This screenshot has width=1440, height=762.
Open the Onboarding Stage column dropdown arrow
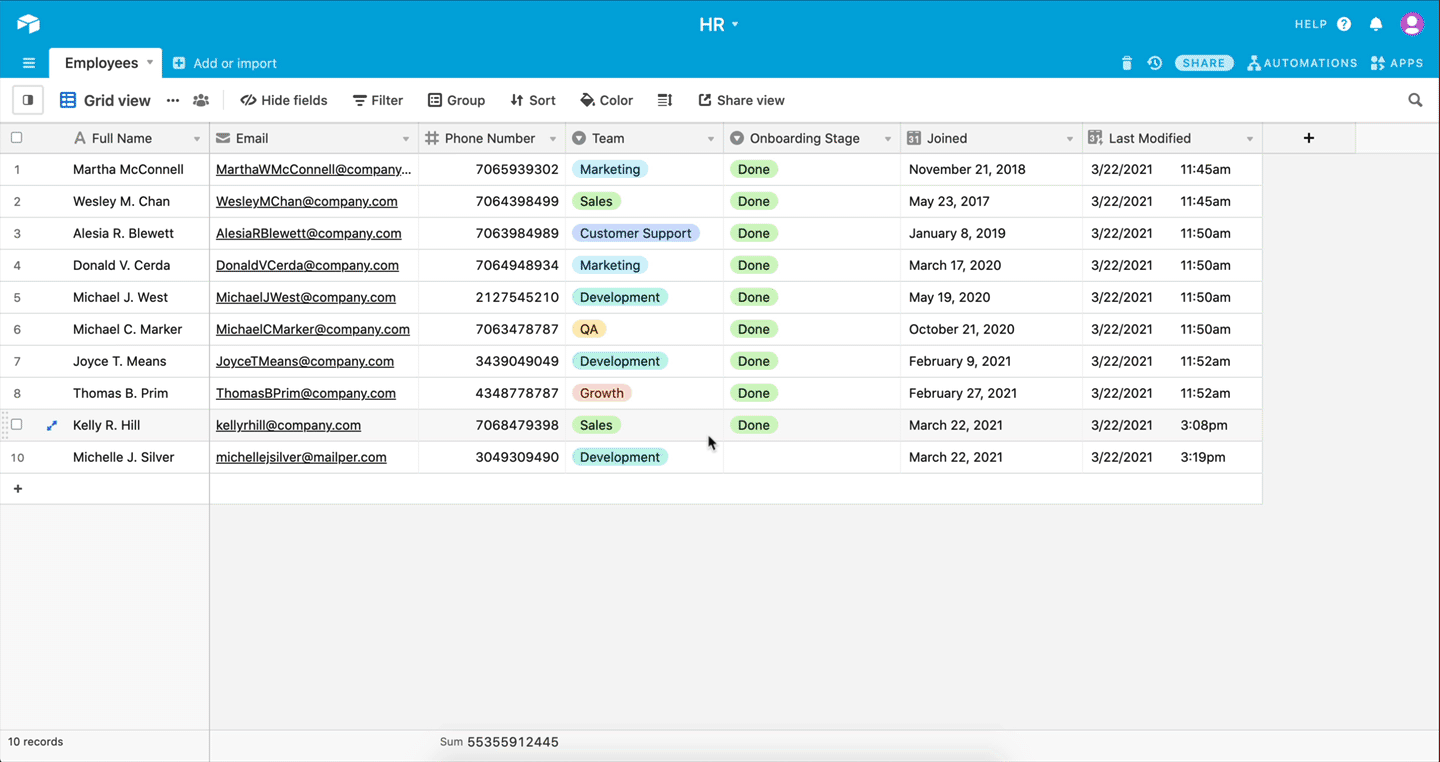887,139
